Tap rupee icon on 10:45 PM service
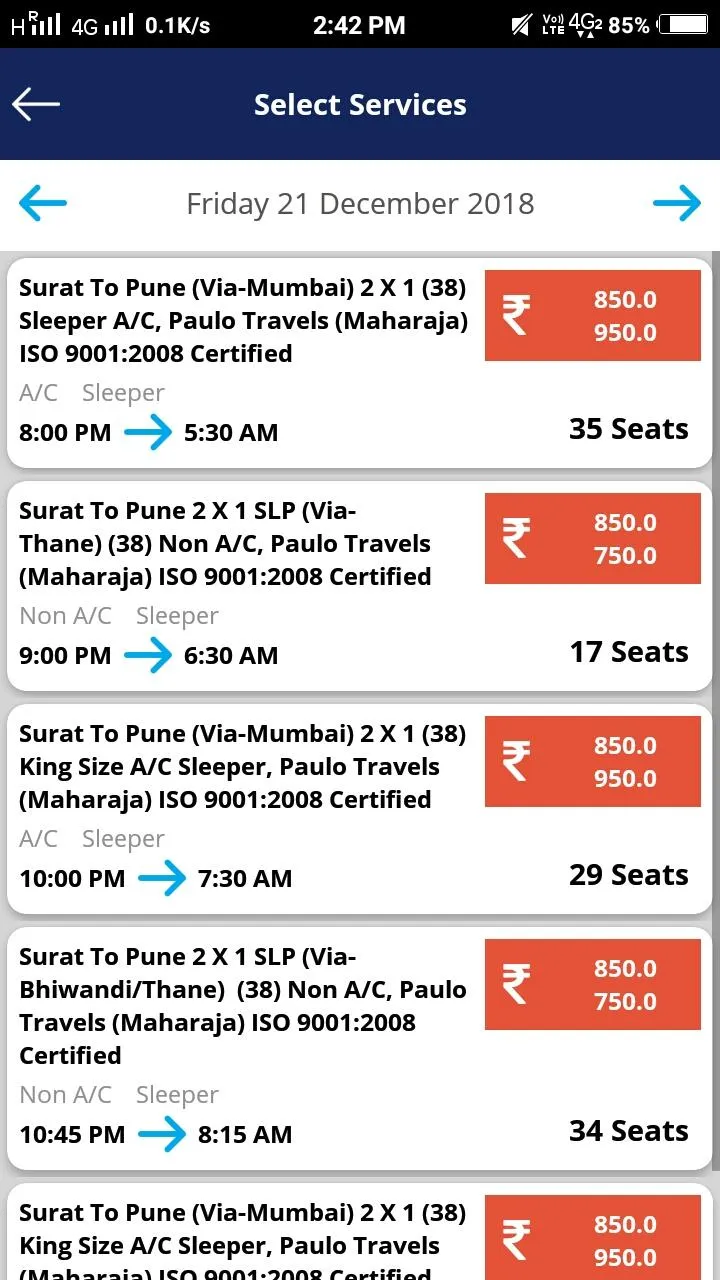720x1280 pixels. 516,984
